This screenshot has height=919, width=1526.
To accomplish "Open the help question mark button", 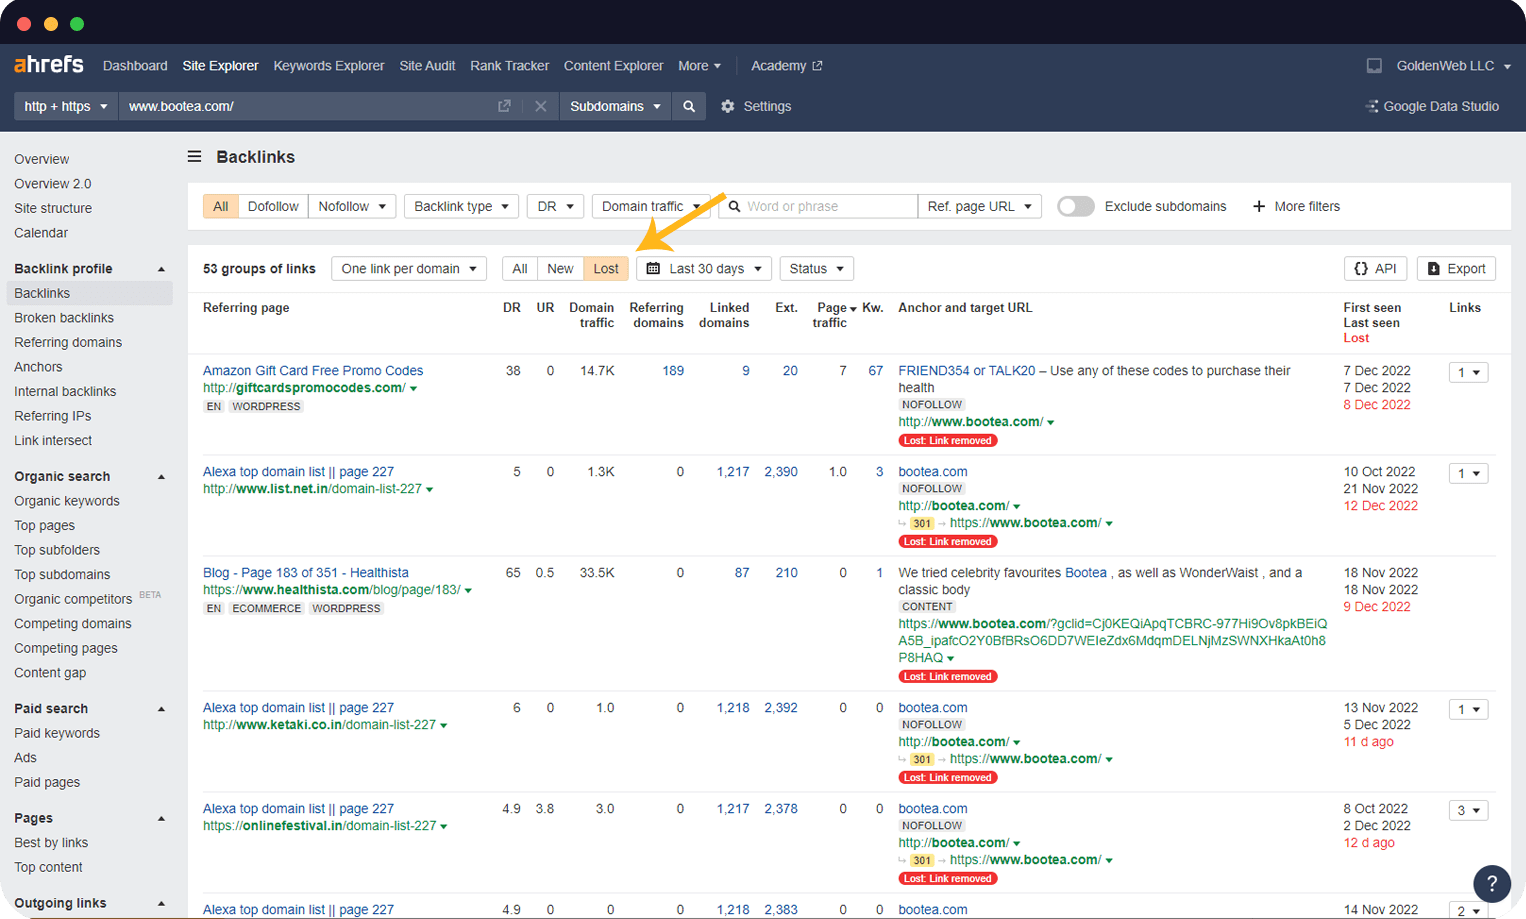I will [x=1492, y=883].
